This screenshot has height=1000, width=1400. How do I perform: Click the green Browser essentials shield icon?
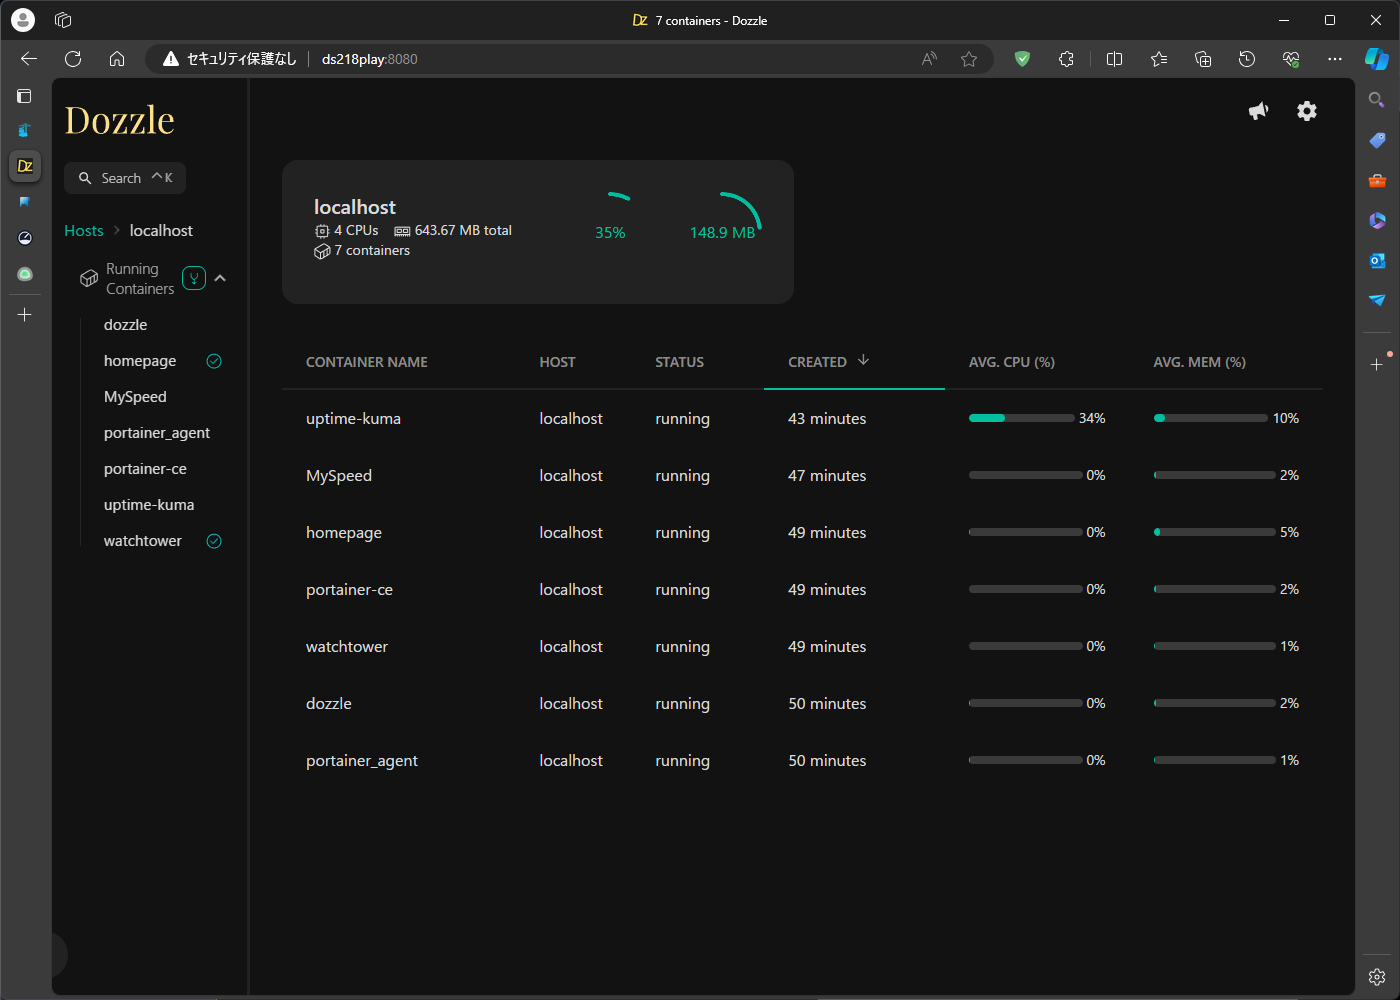pos(1022,59)
